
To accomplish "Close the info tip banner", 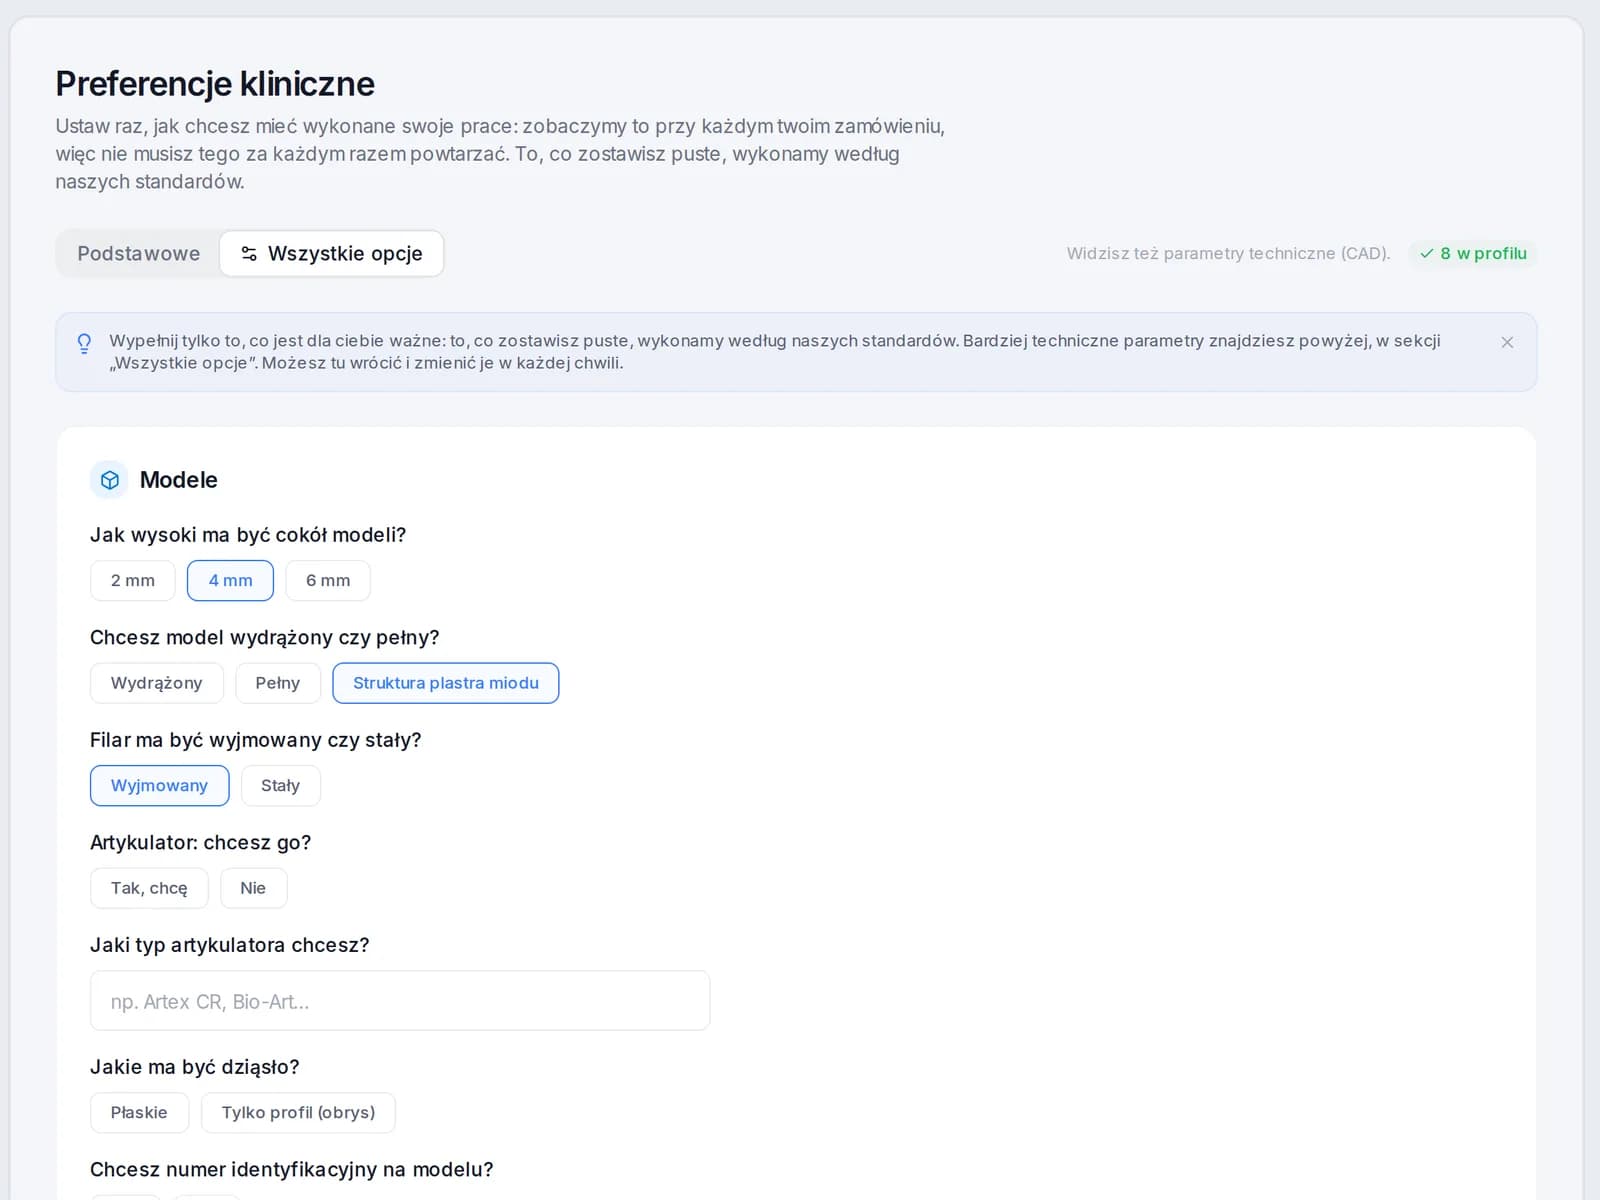I will click(x=1507, y=342).
